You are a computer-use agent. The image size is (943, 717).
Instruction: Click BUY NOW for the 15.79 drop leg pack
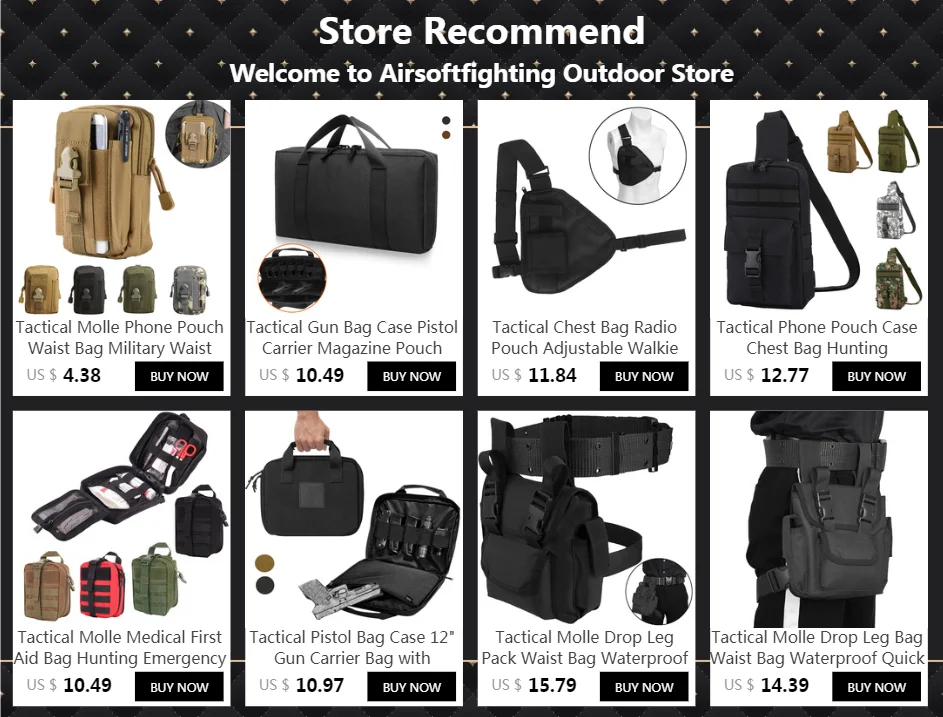tap(644, 687)
